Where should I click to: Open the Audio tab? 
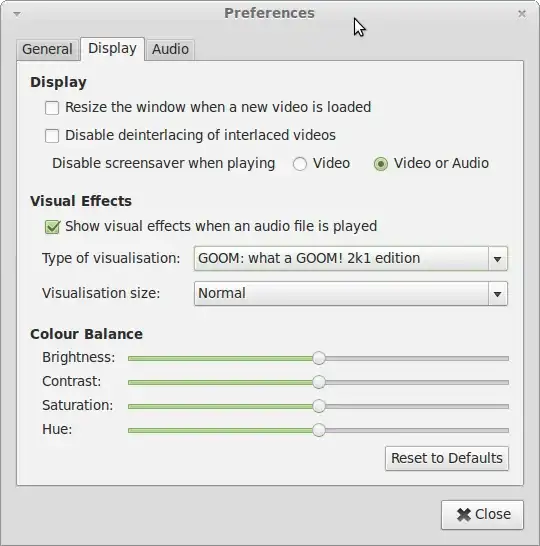(x=170, y=49)
